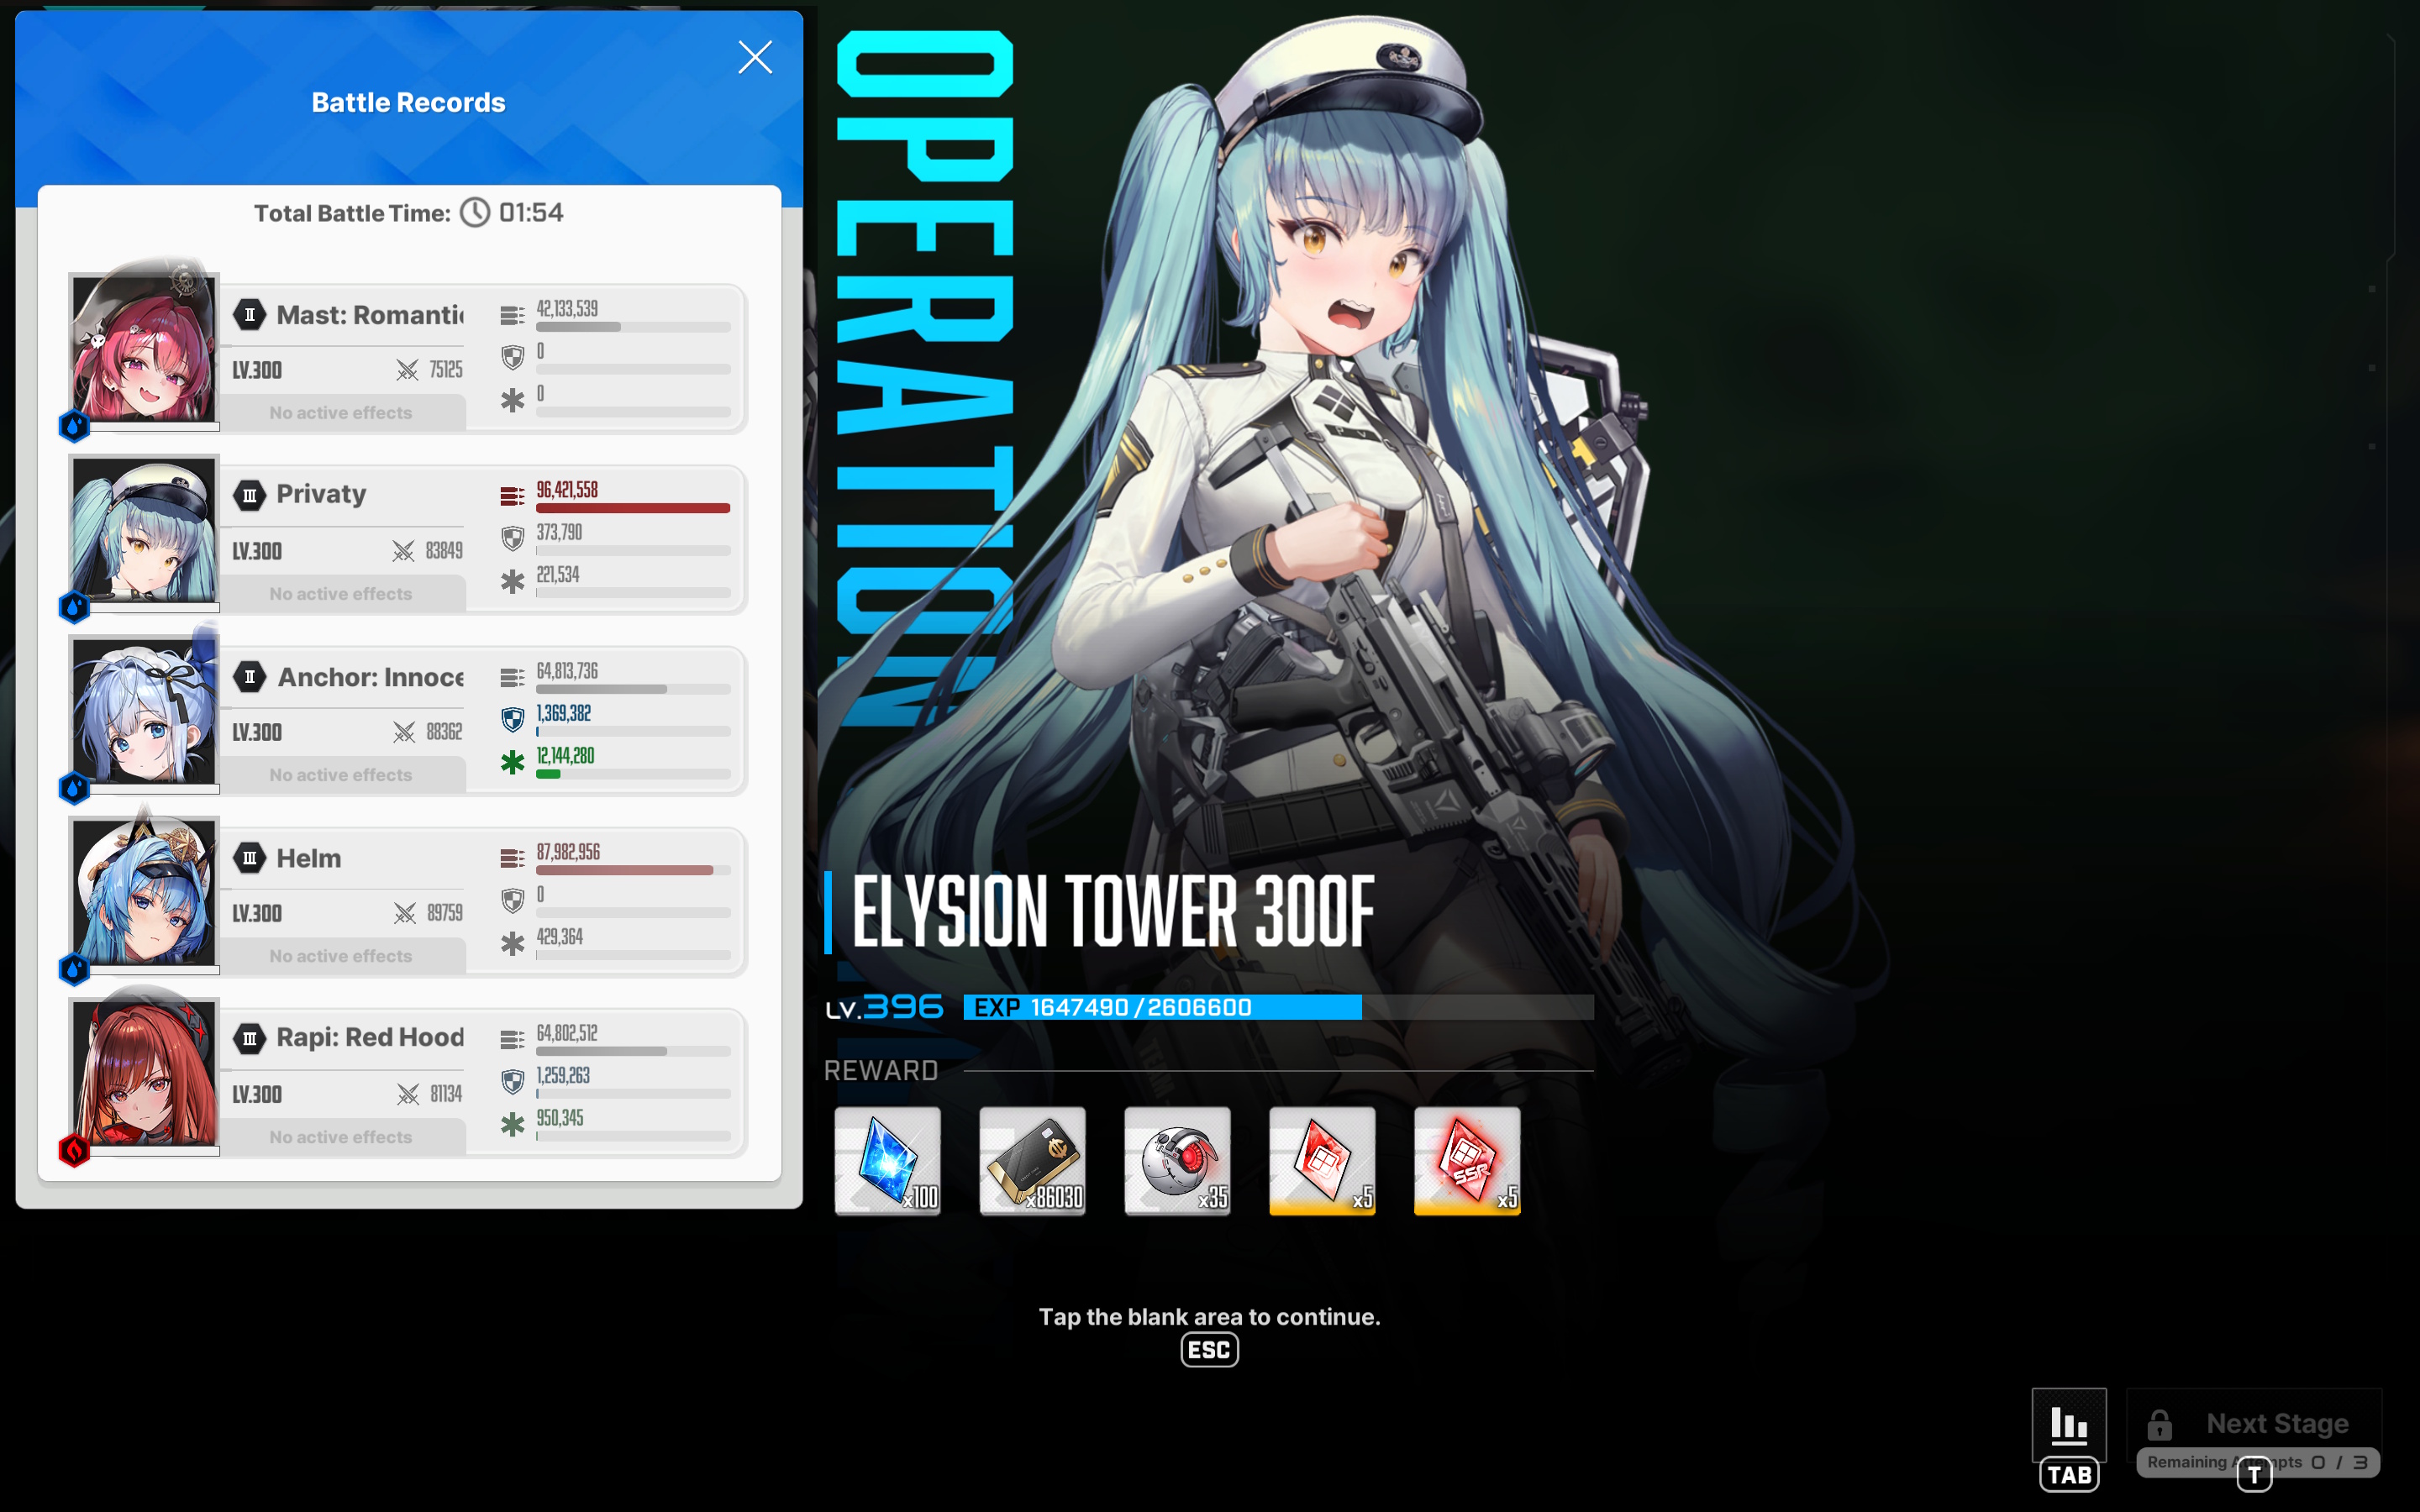This screenshot has width=2420, height=1512.
Task: Click Rapi's damage value 64,802,512
Action: pos(567,1032)
